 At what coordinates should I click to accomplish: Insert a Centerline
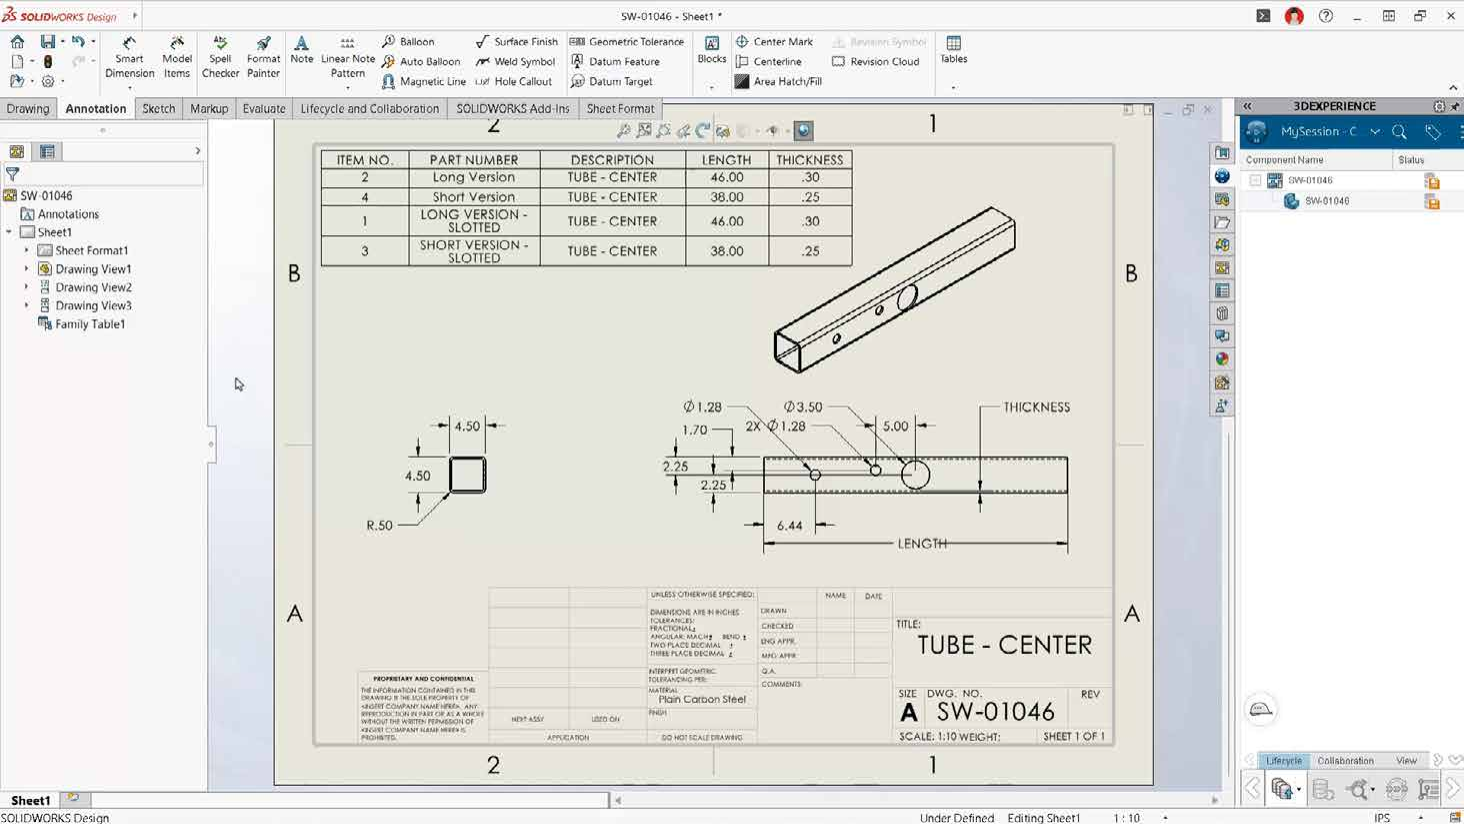[768, 62]
